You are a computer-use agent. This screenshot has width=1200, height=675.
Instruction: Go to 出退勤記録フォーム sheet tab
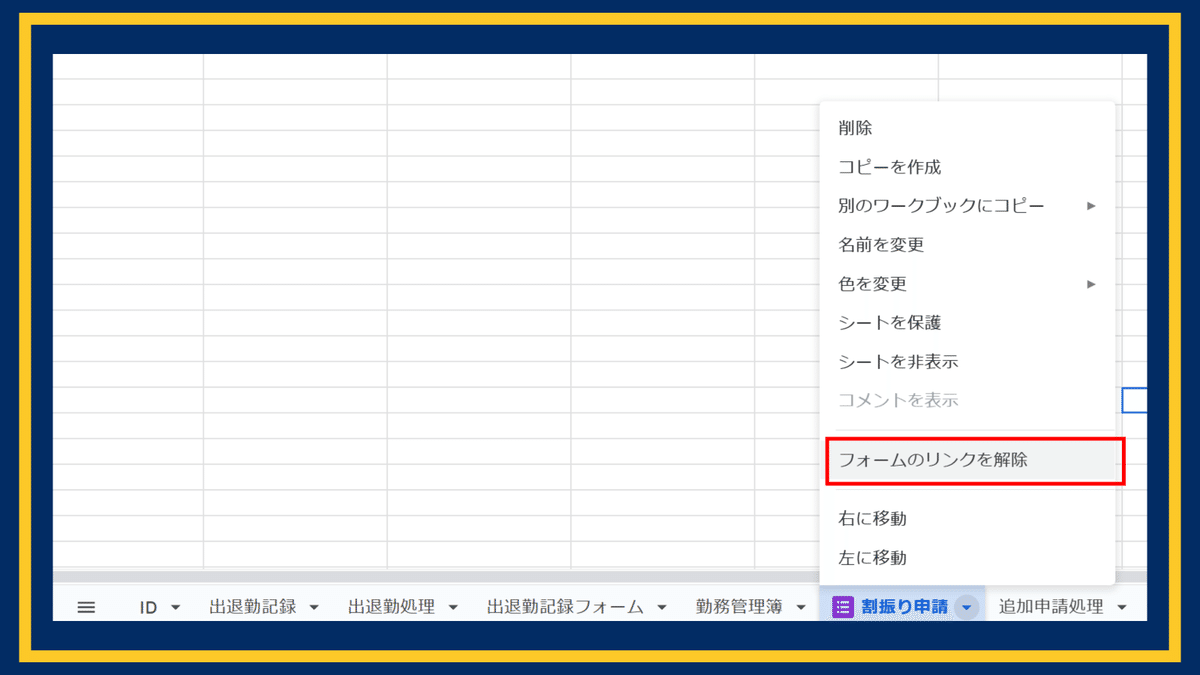tap(565, 607)
